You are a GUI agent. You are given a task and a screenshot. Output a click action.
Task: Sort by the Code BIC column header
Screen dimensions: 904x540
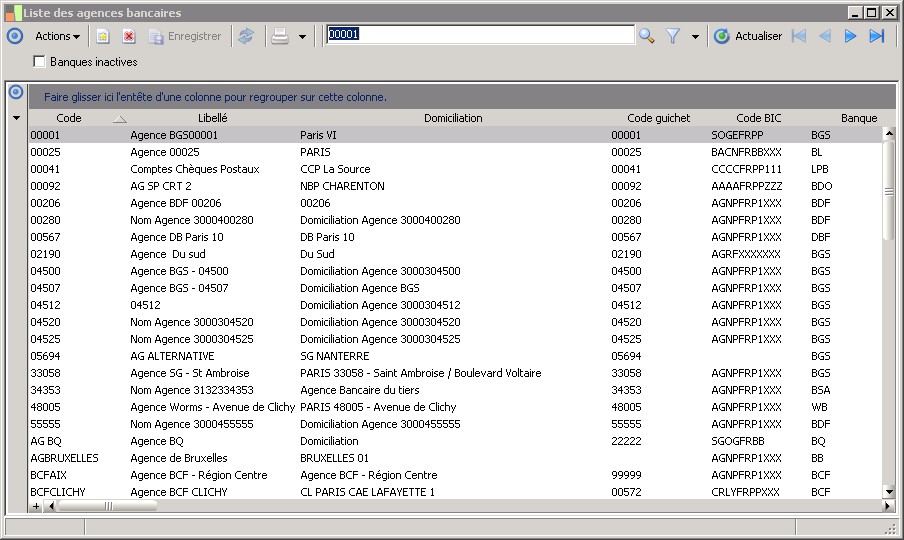758,118
